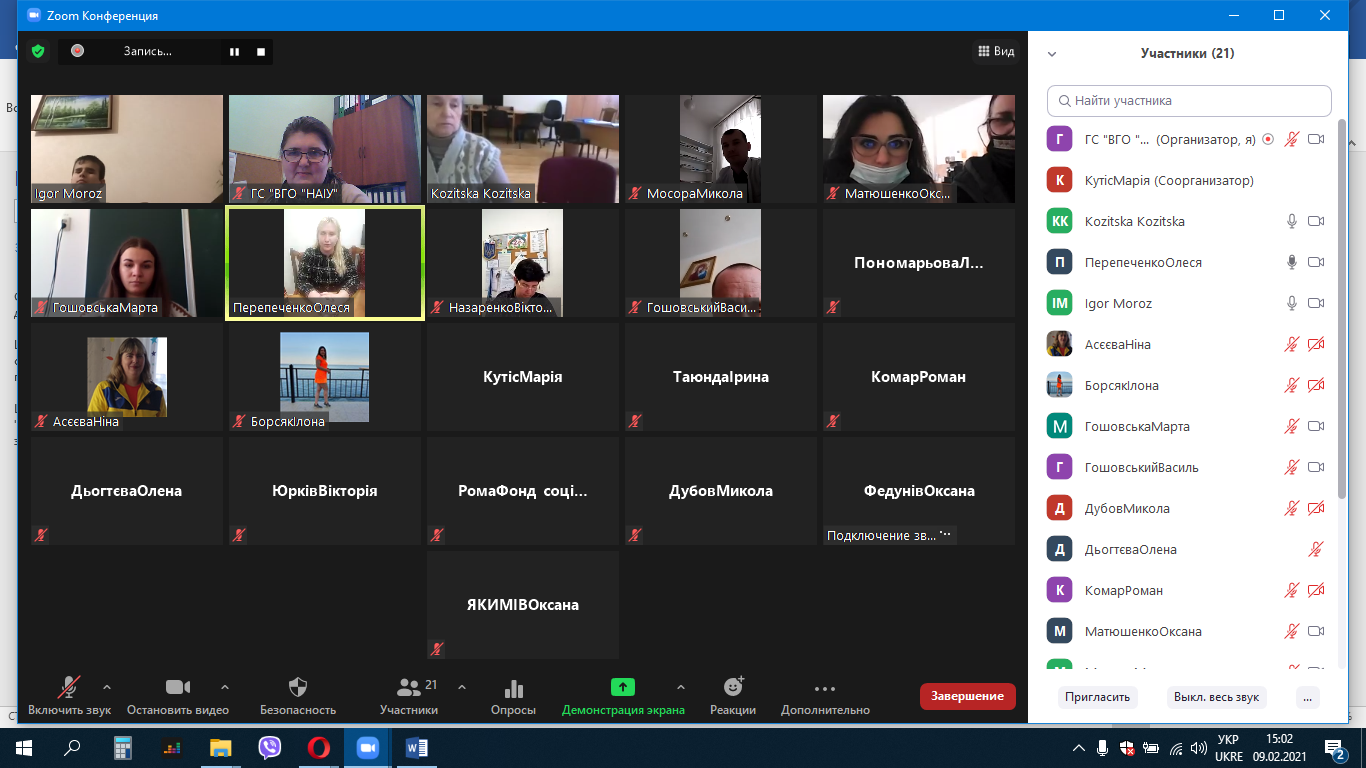Click the Пригласить invite button

click(1097, 697)
